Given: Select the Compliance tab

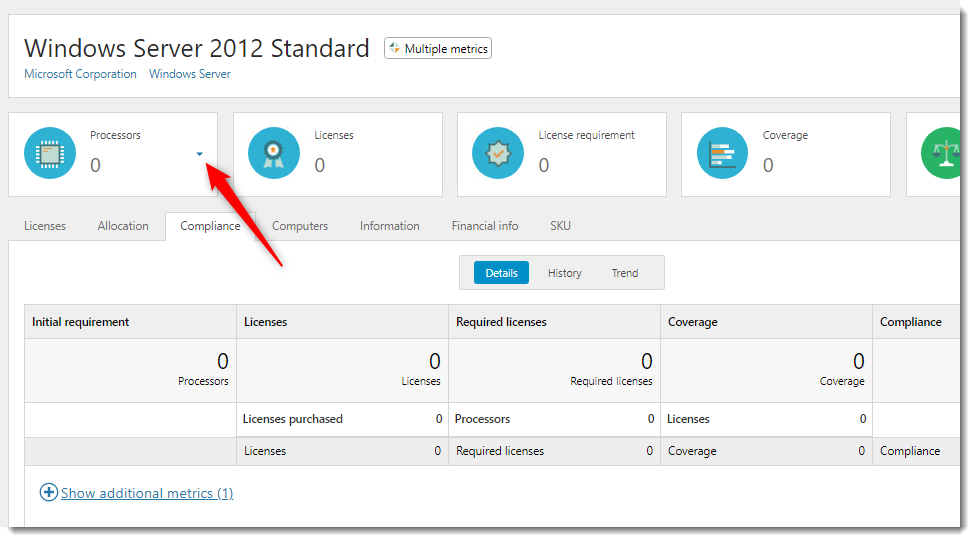Looking at the screenshot, I should (210, 226).
